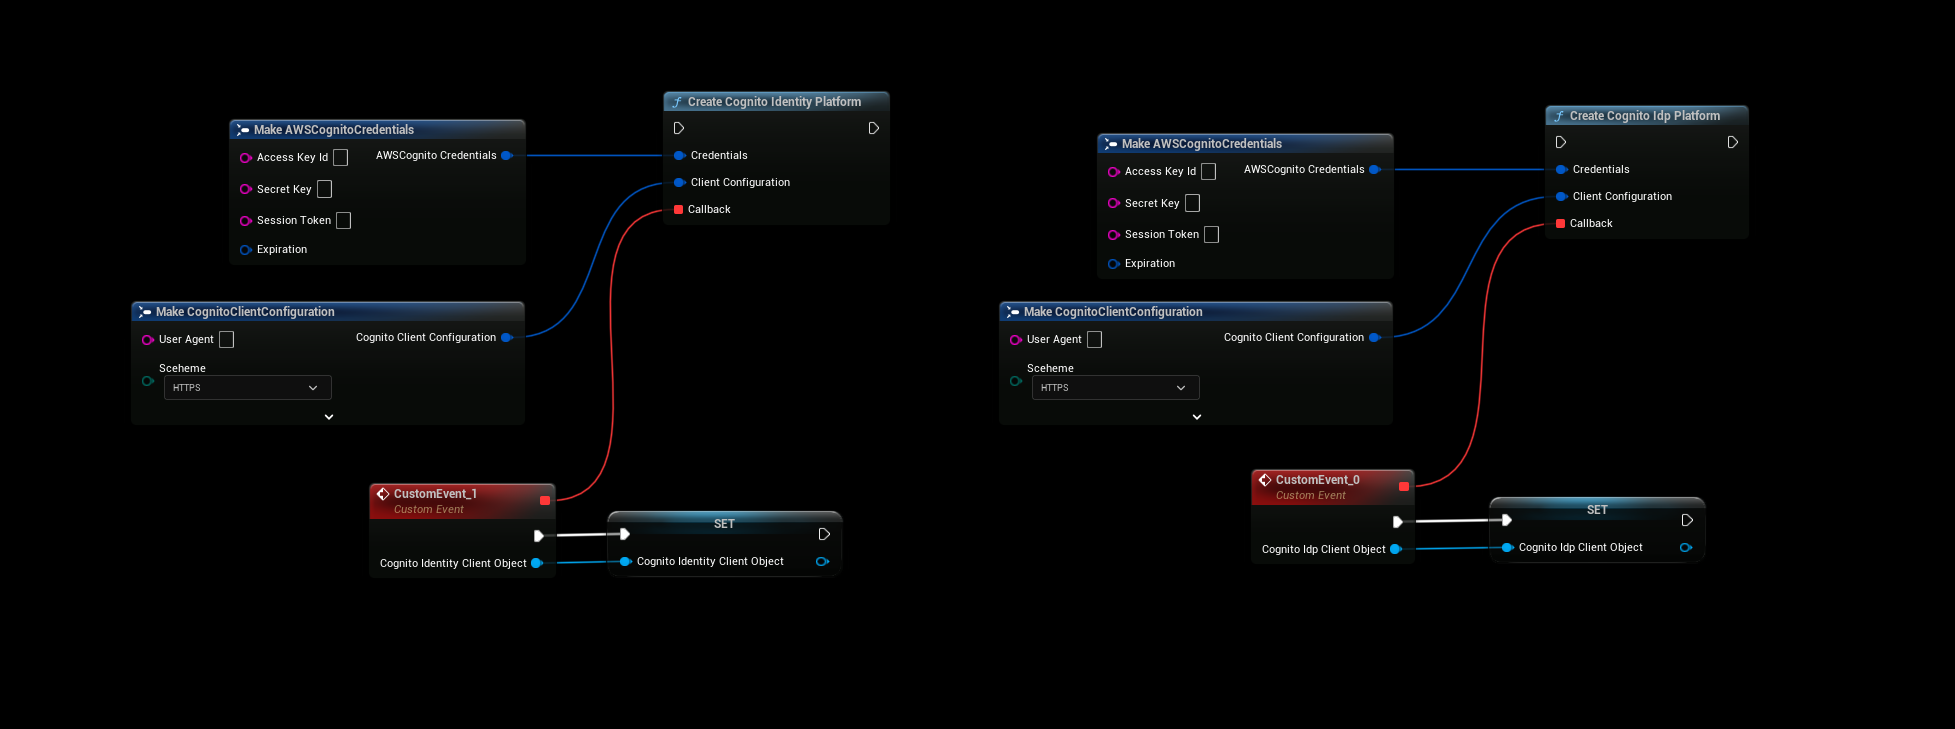The image size is (1955, 729).
Task: Expand the right Make CognitoClientConfiguration advanced pins
Action: 1197,417
